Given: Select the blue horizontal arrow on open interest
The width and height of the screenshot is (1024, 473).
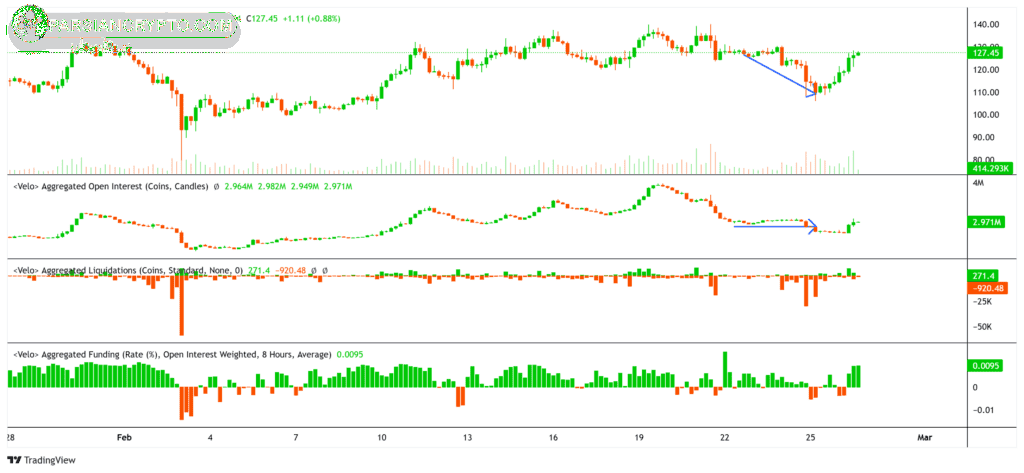Looking at the screenshot, I should point(775,226).
